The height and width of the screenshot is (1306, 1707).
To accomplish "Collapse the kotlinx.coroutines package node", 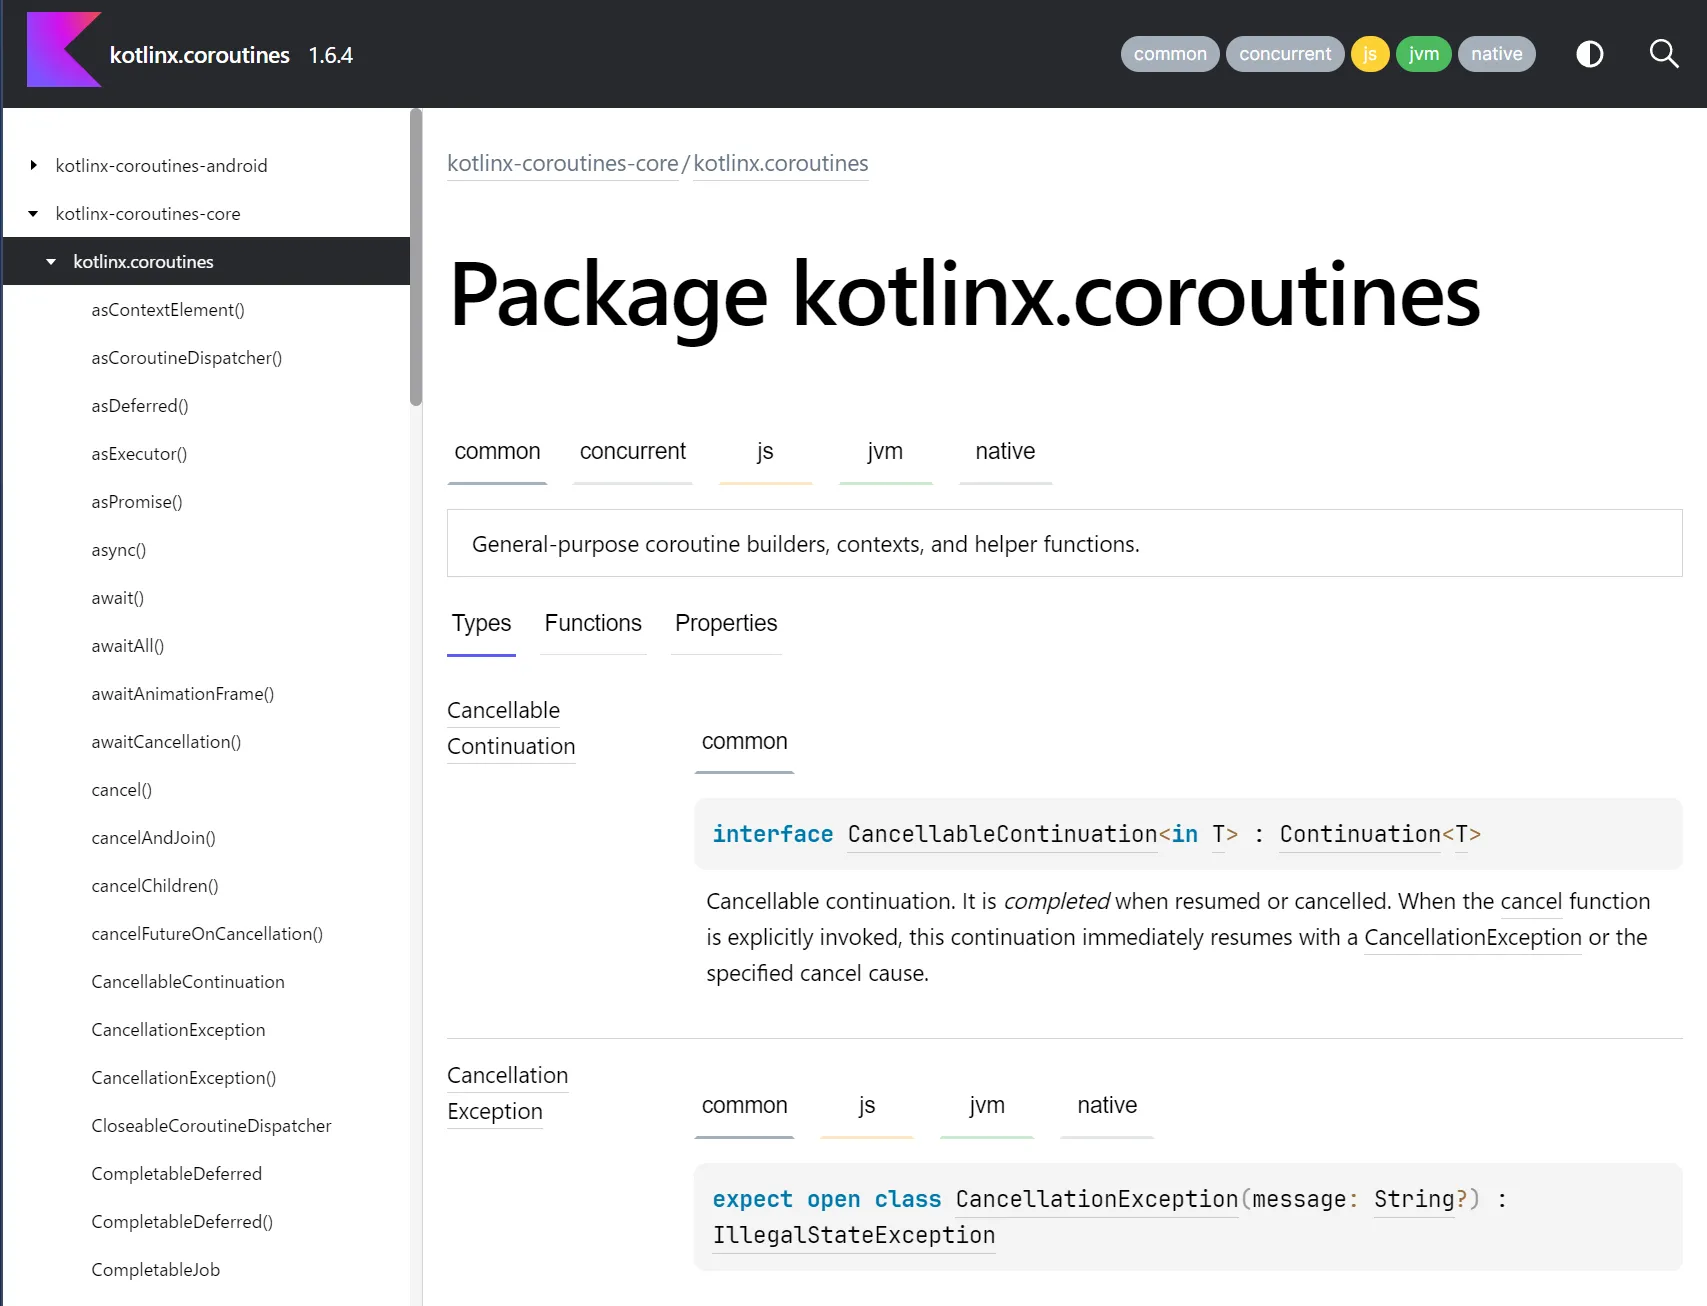I will point(51,262).
